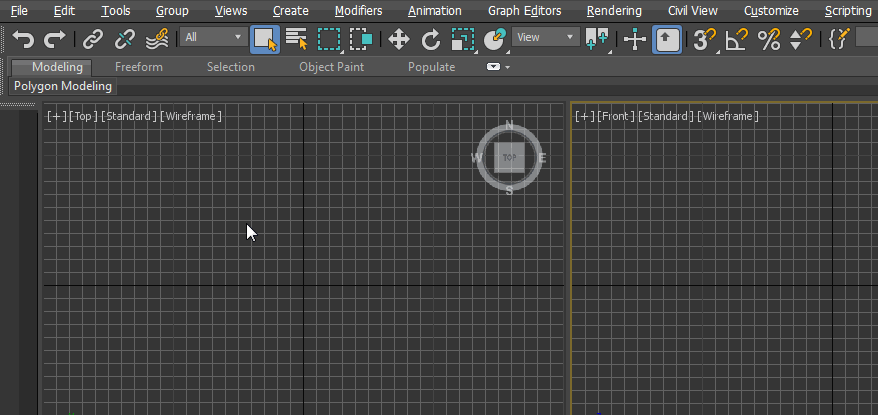
Task: Click the Unlink Selection icon
Action: click(x=125, y=40)
